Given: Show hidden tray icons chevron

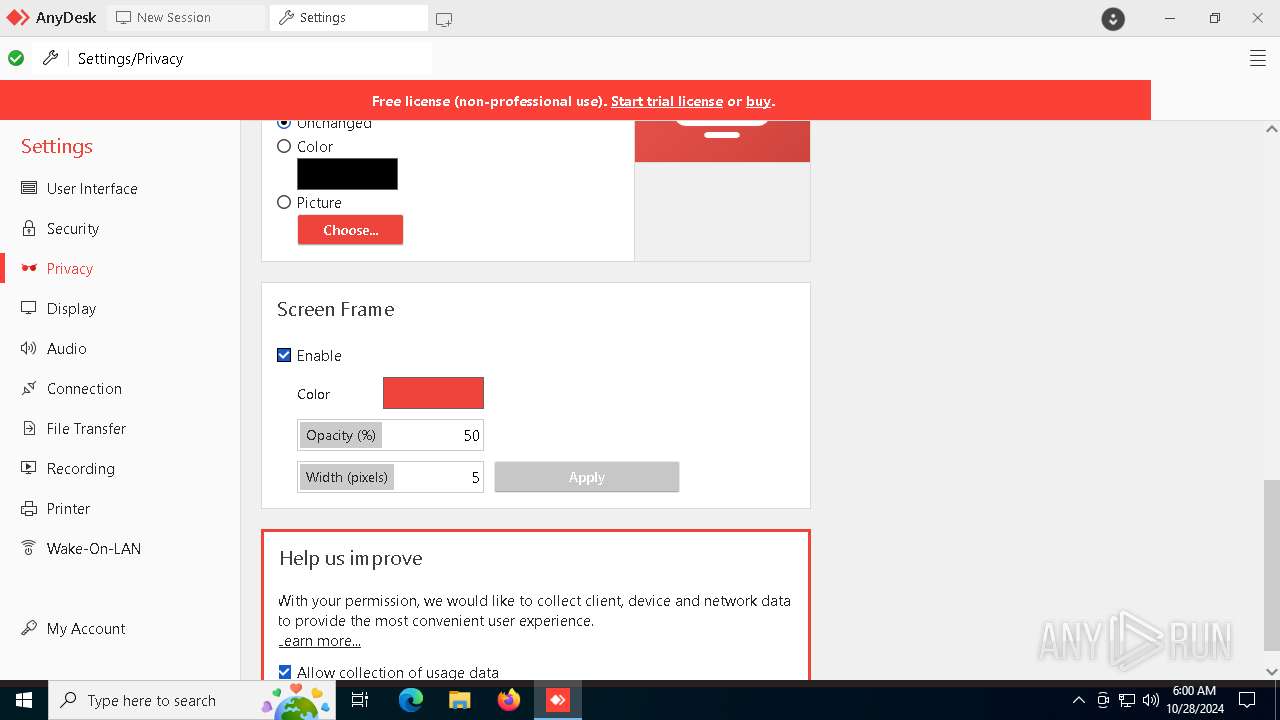Looking at the screenshot, I should (1078, 700).
